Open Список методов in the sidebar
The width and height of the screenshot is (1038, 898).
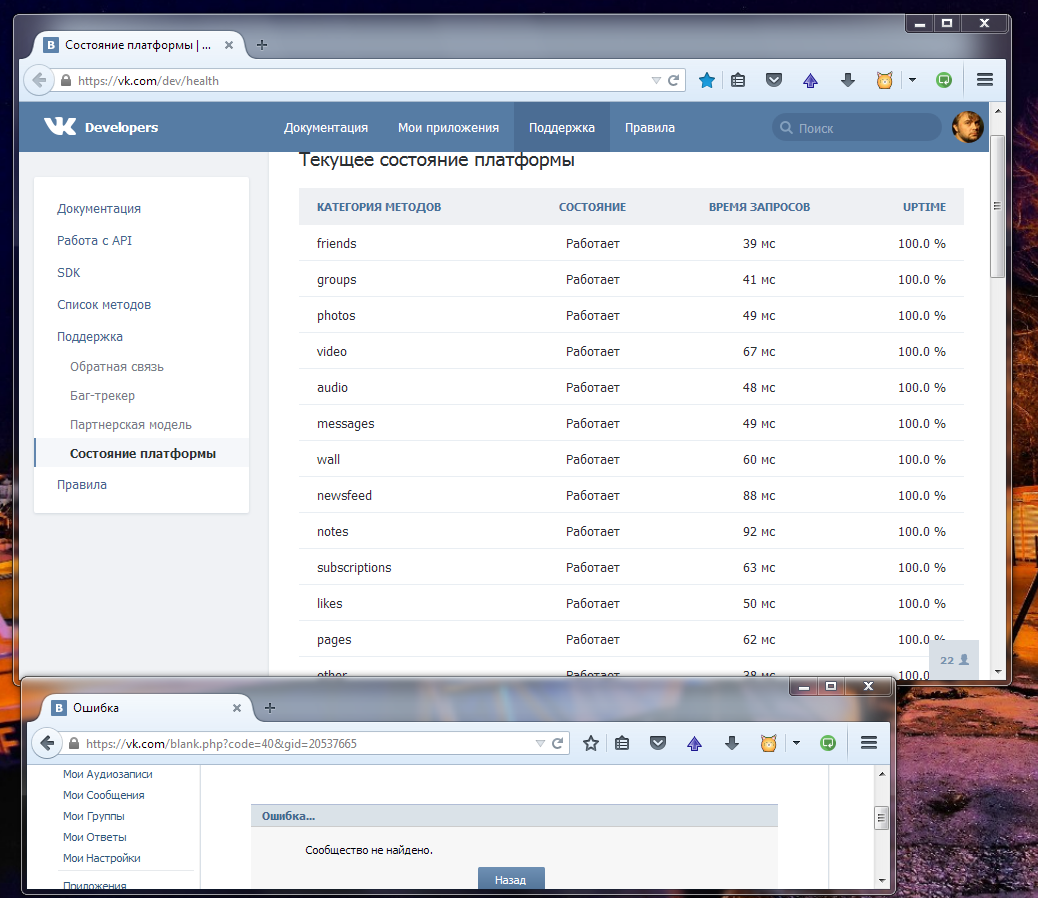pos(103,304)
